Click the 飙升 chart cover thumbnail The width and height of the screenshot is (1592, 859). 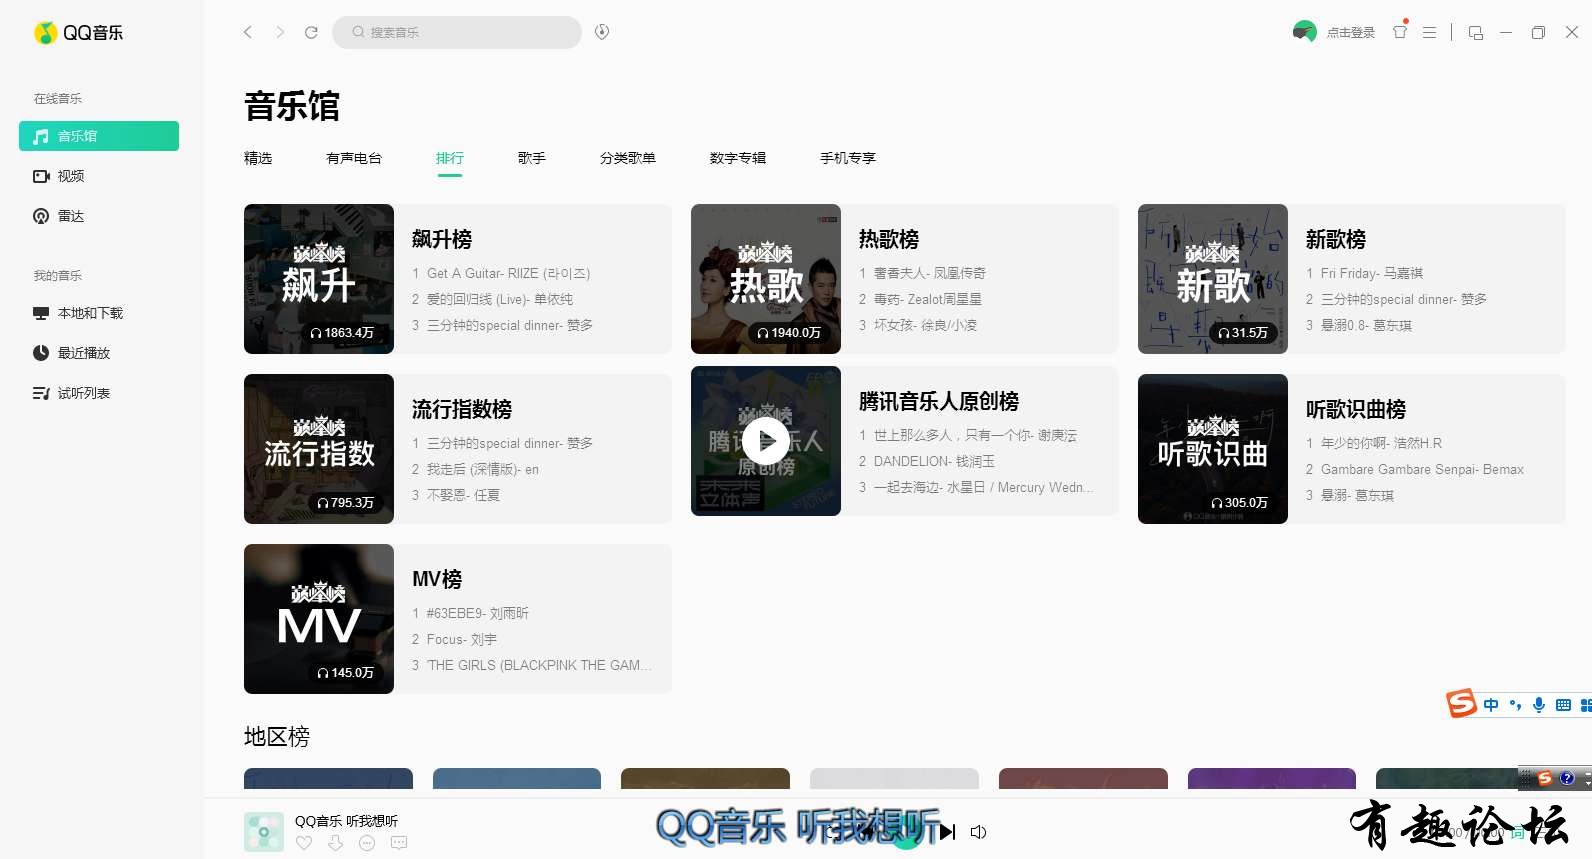tap(319, 279)
